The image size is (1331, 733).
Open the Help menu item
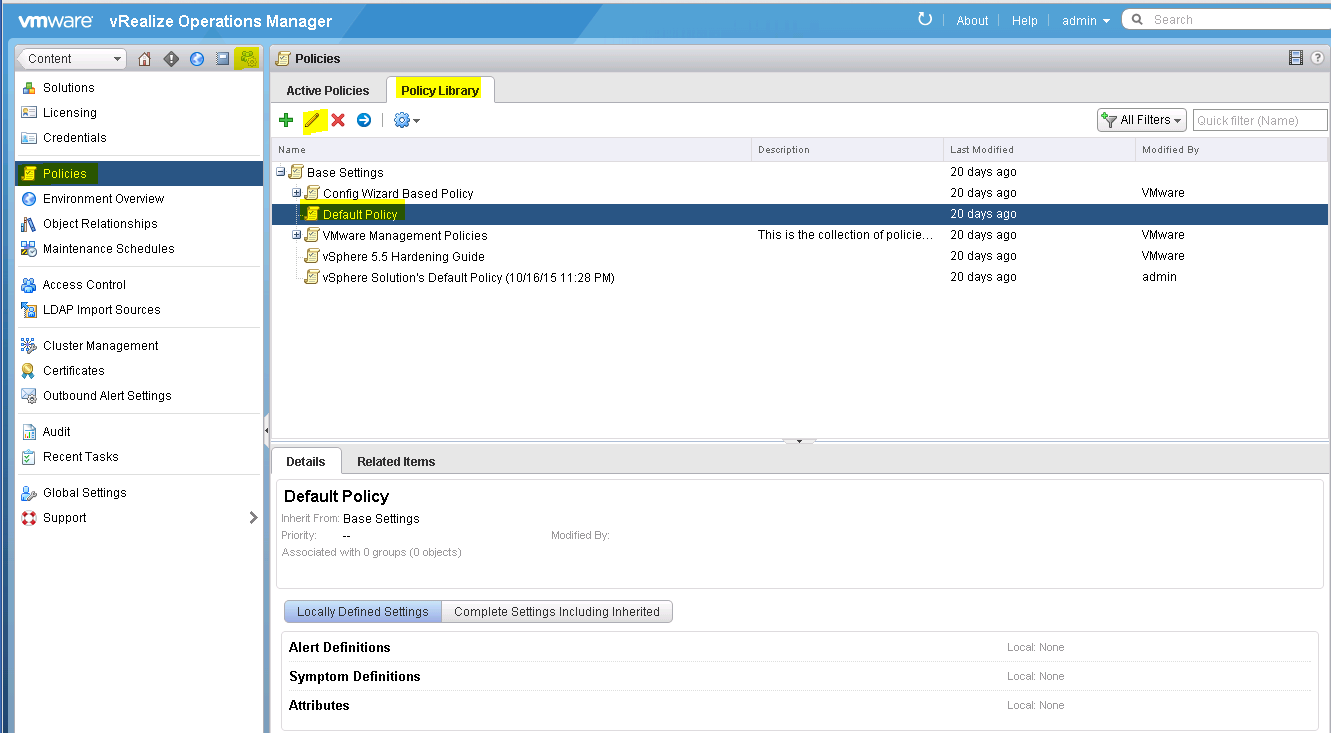point(1025,20)
